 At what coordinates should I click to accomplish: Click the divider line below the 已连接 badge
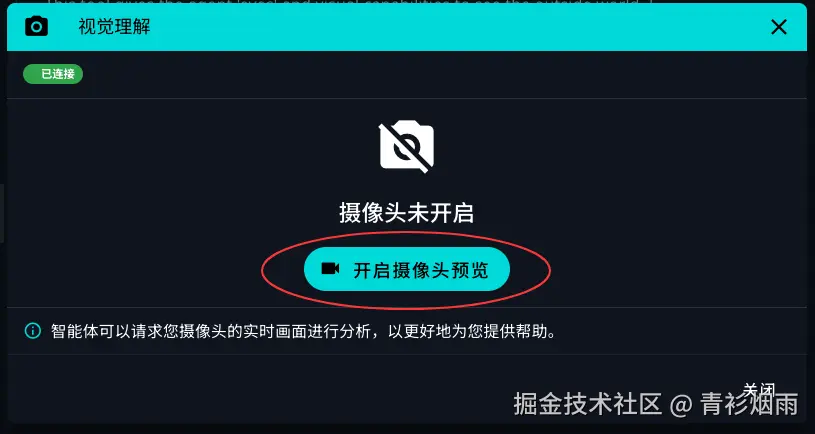coord(407,98)
